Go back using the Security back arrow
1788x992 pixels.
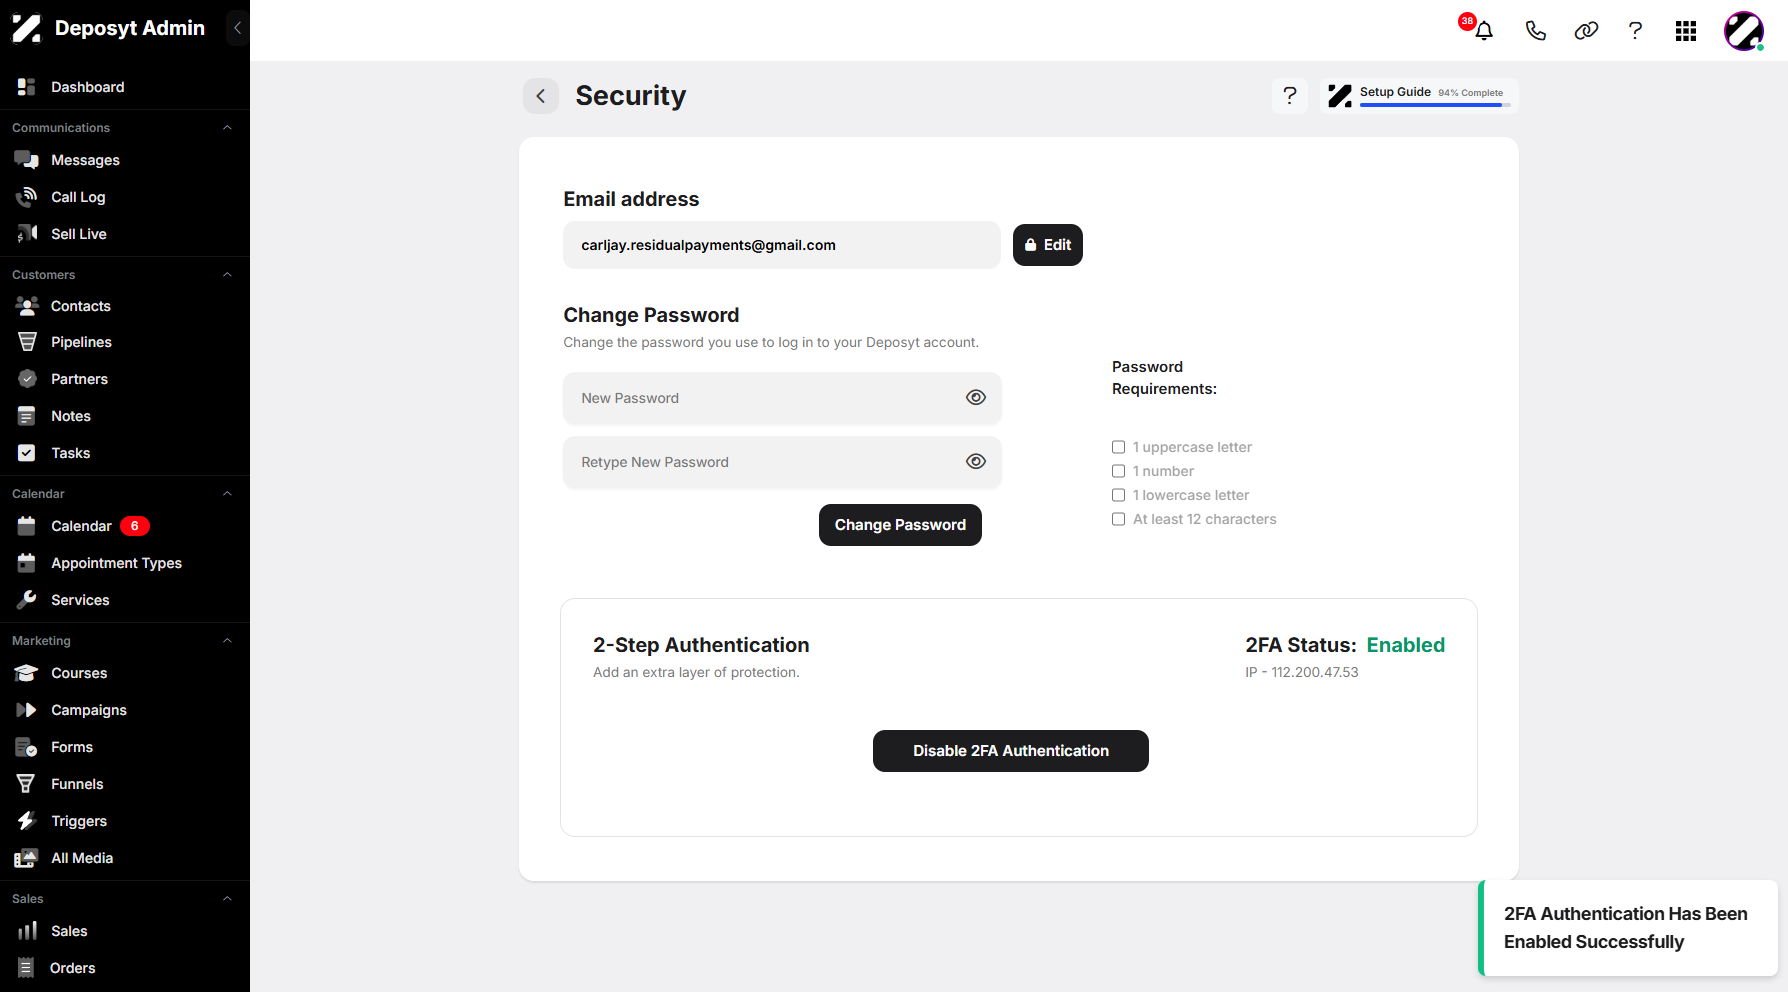[541, 96]
